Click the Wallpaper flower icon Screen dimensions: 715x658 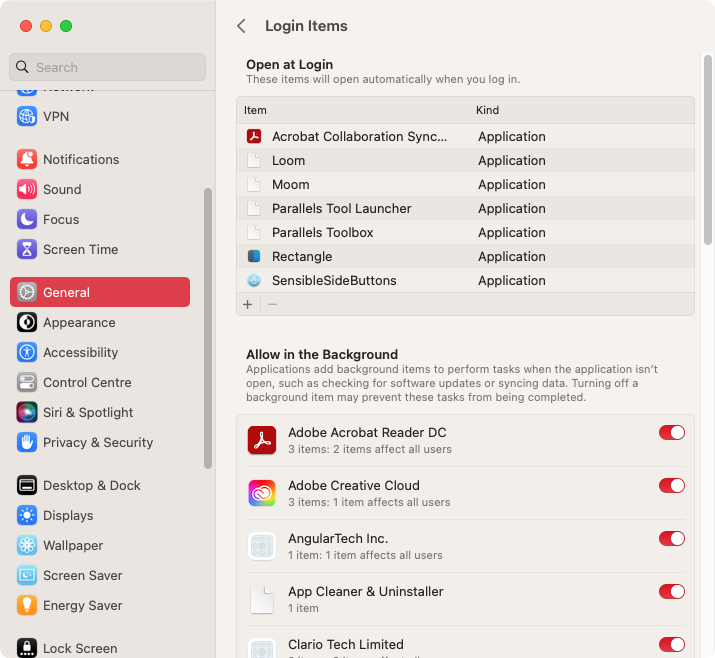pyautogui.click(x=27, y=545)
